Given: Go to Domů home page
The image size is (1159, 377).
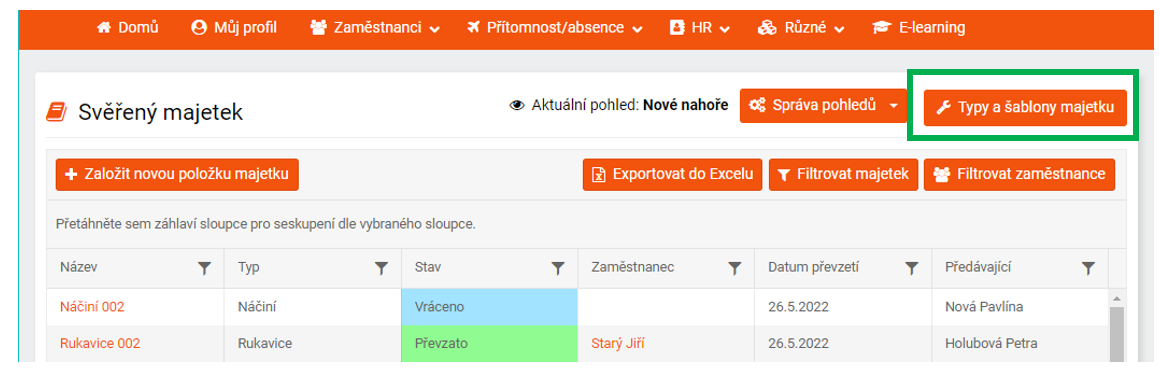Looking at the screenshot, I should 128,28.
